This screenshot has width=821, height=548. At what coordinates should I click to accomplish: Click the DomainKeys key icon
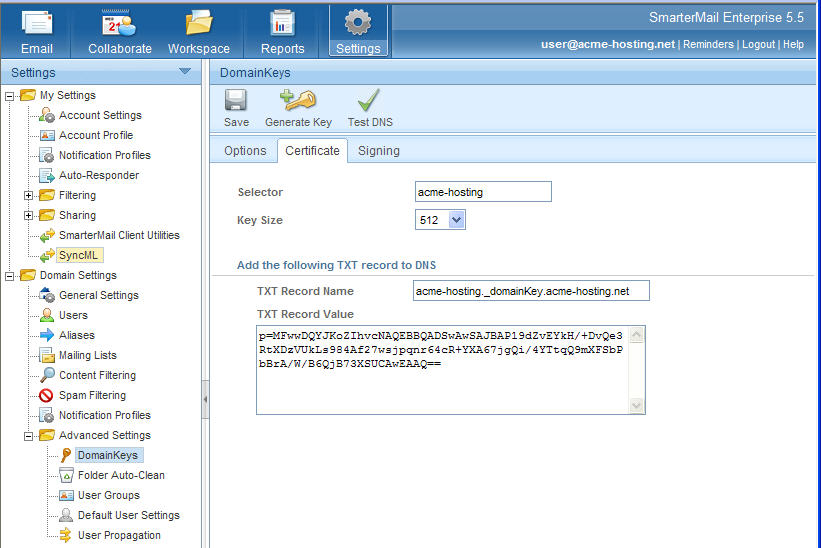(66, 455)
